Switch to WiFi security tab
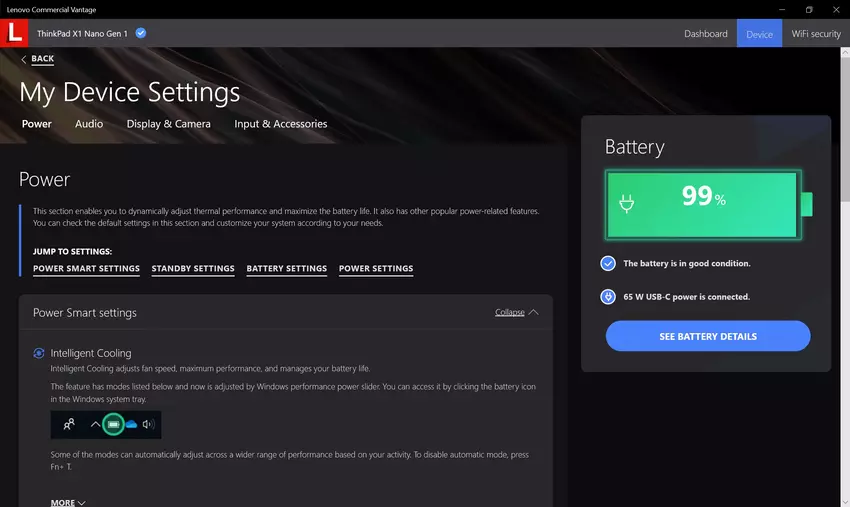This screenshot has height=507, width=850. click(x=815, y=34)
